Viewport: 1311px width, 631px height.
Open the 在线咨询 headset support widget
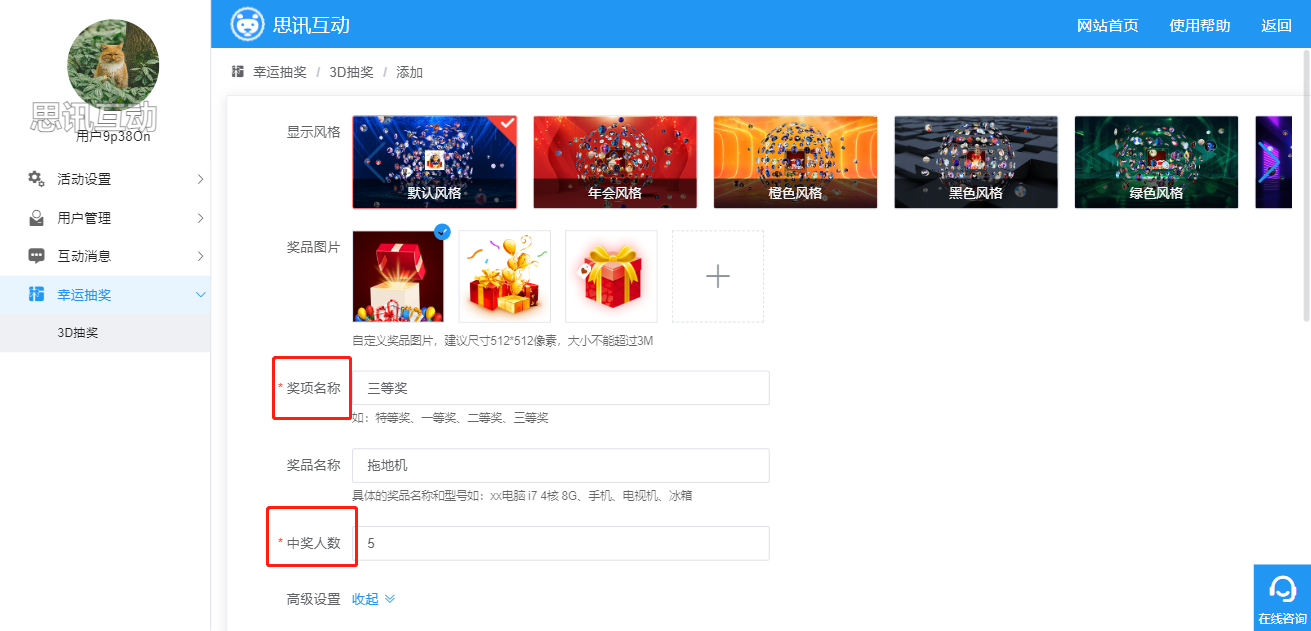pos(1282,597)
